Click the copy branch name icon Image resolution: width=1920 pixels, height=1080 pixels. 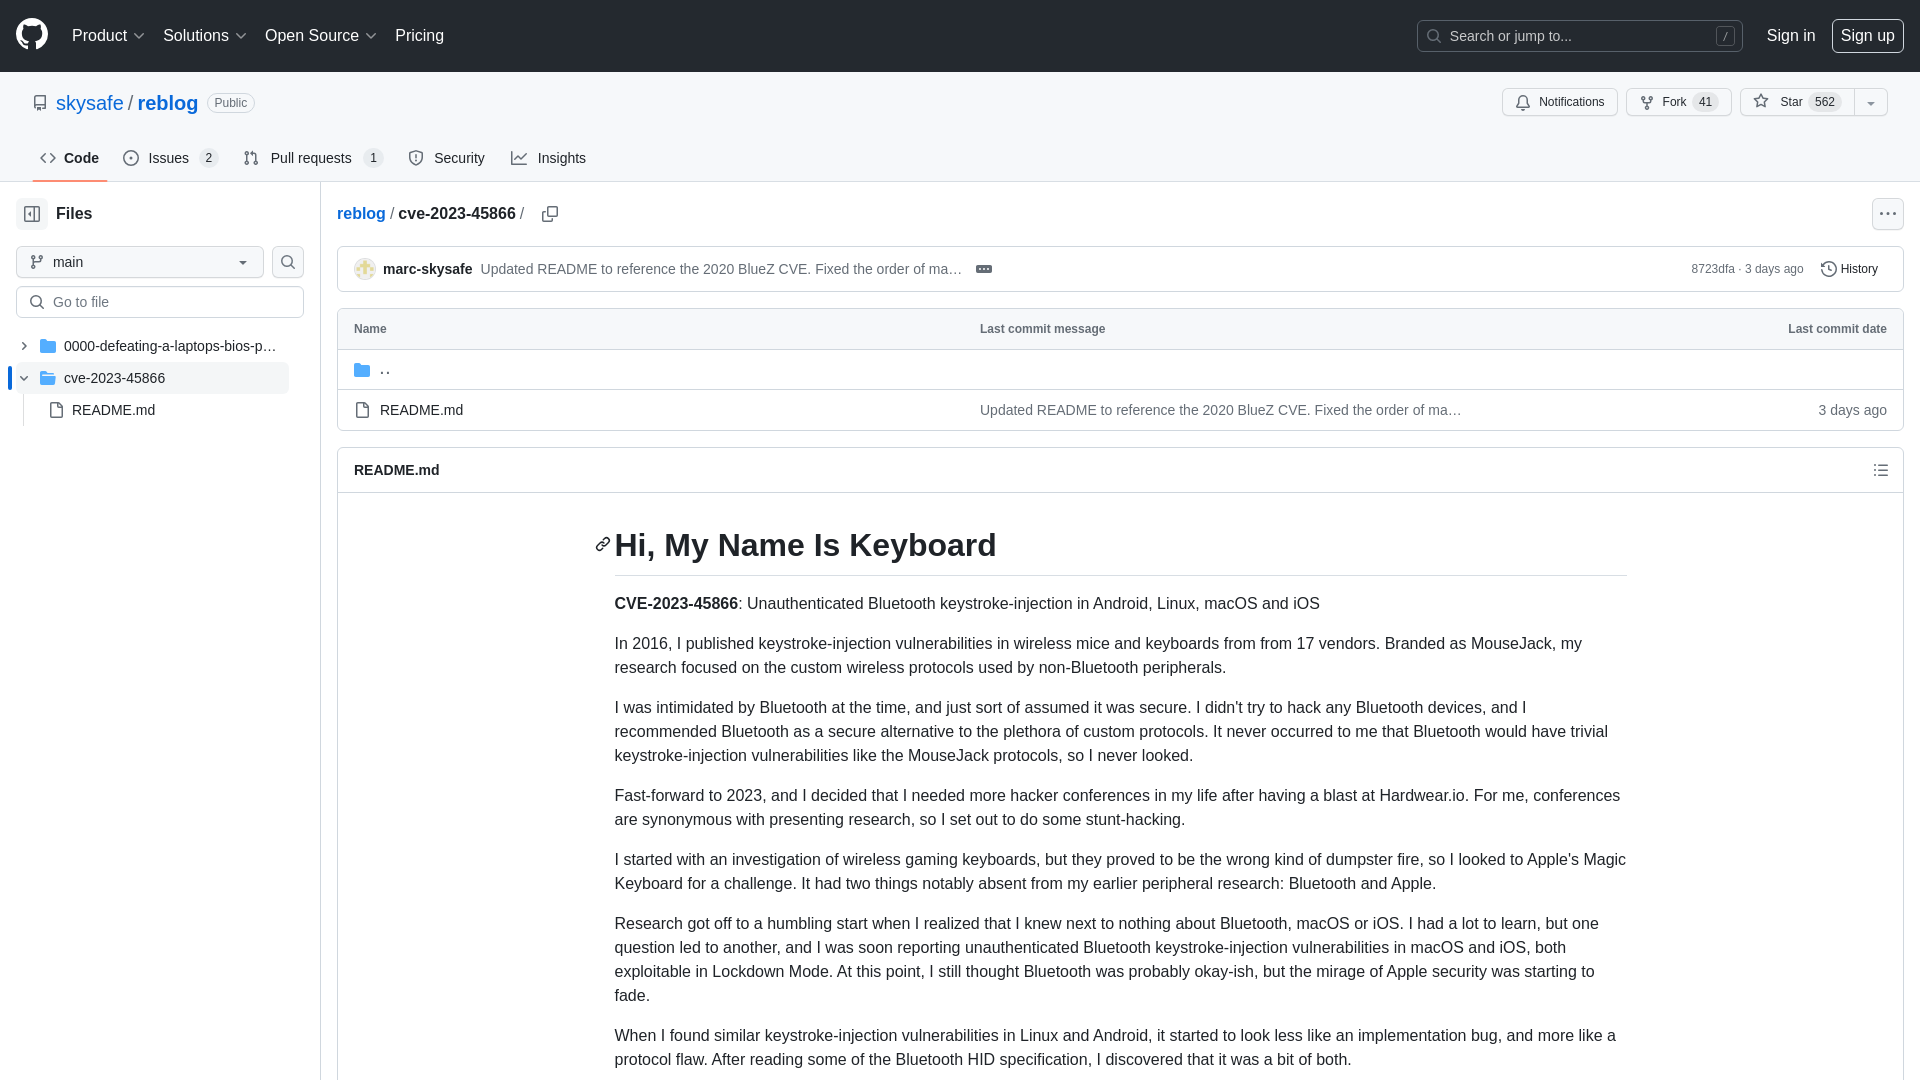[x=550, y=214]
